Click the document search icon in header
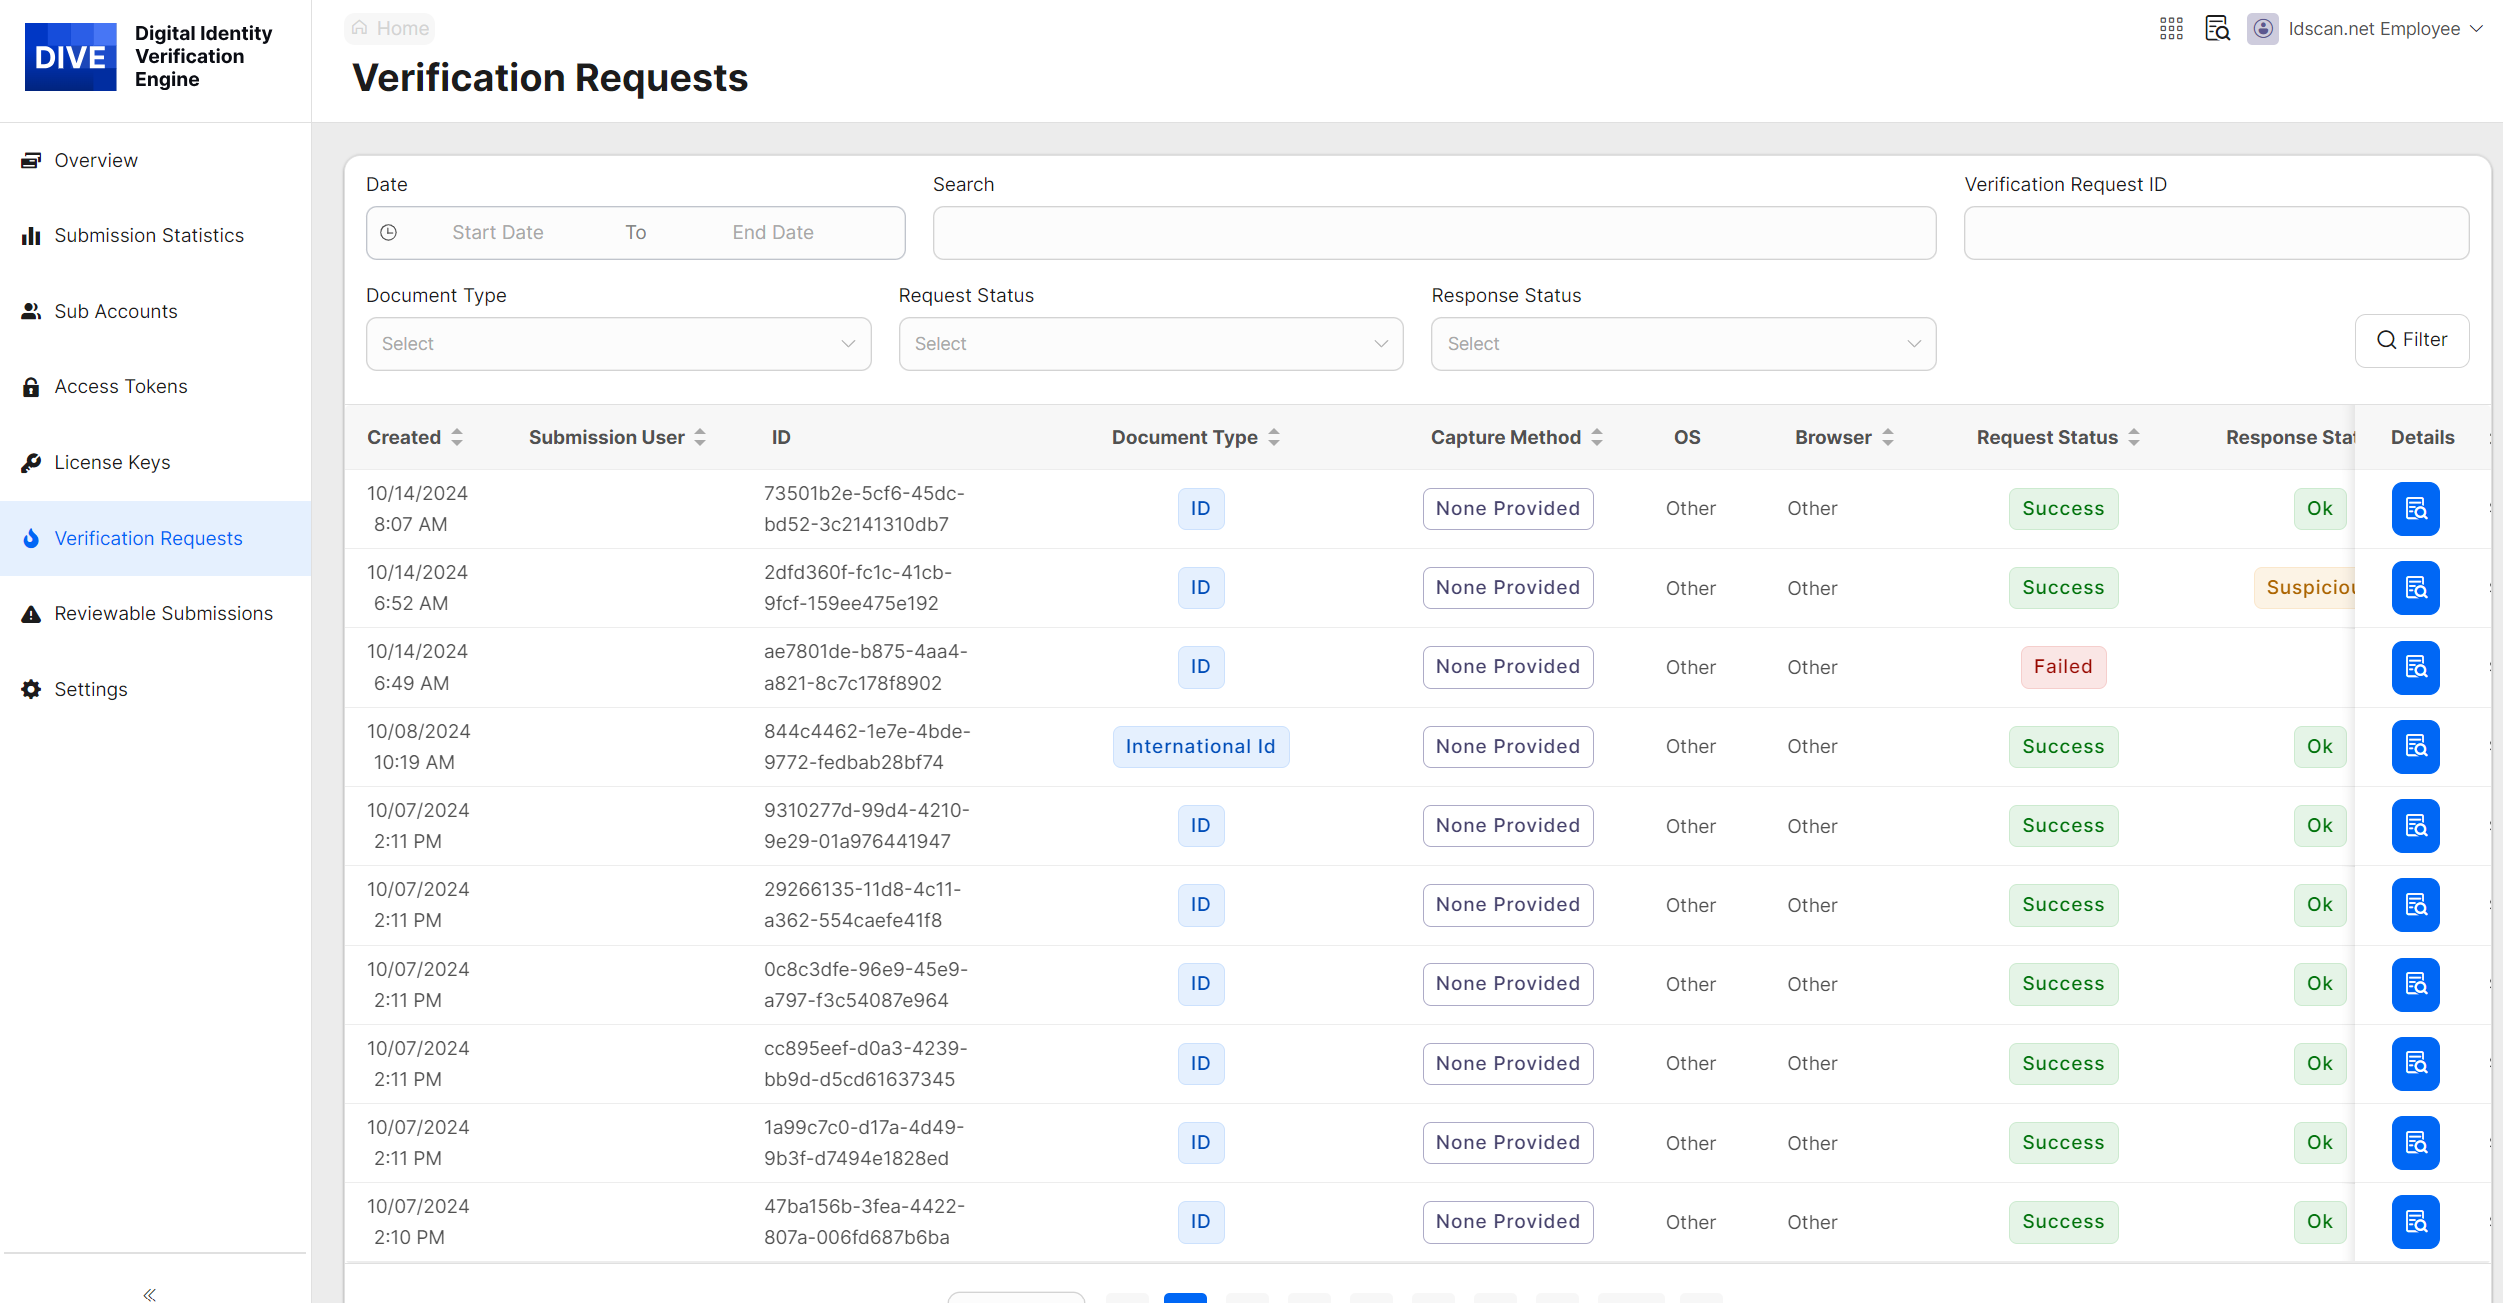The height and width of the screenshot is (1303, 2503). tap(2217, 29)
